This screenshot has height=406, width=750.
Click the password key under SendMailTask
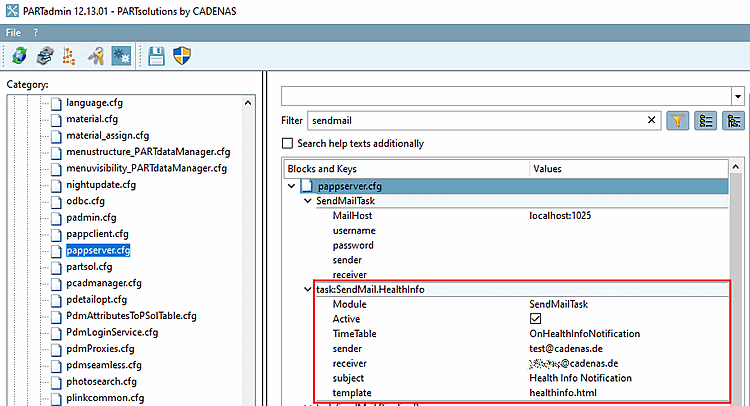click(x=353, y=245)
